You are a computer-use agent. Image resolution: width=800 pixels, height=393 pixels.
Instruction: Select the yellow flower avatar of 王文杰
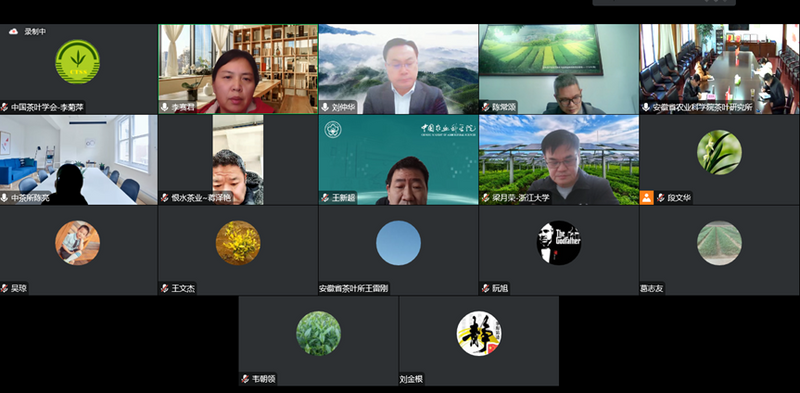click(238, 243)
